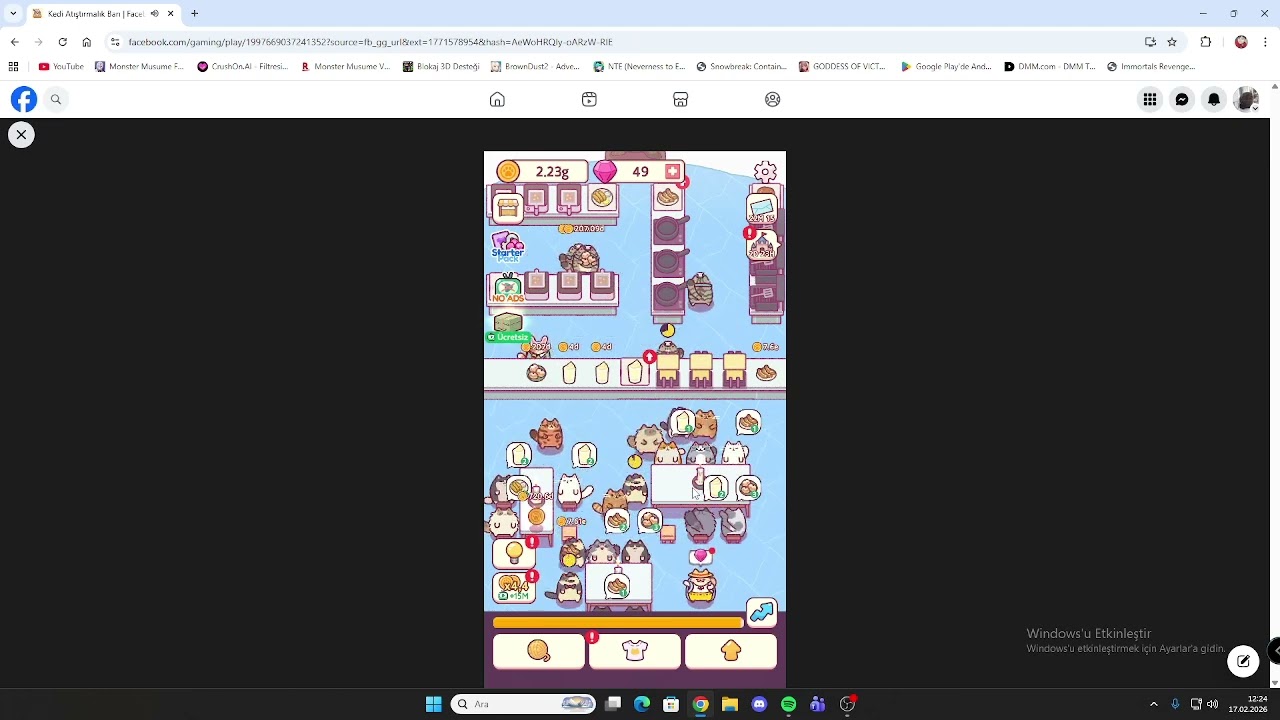
Task: Click the Facebook logo
Action: click(24, 99)
